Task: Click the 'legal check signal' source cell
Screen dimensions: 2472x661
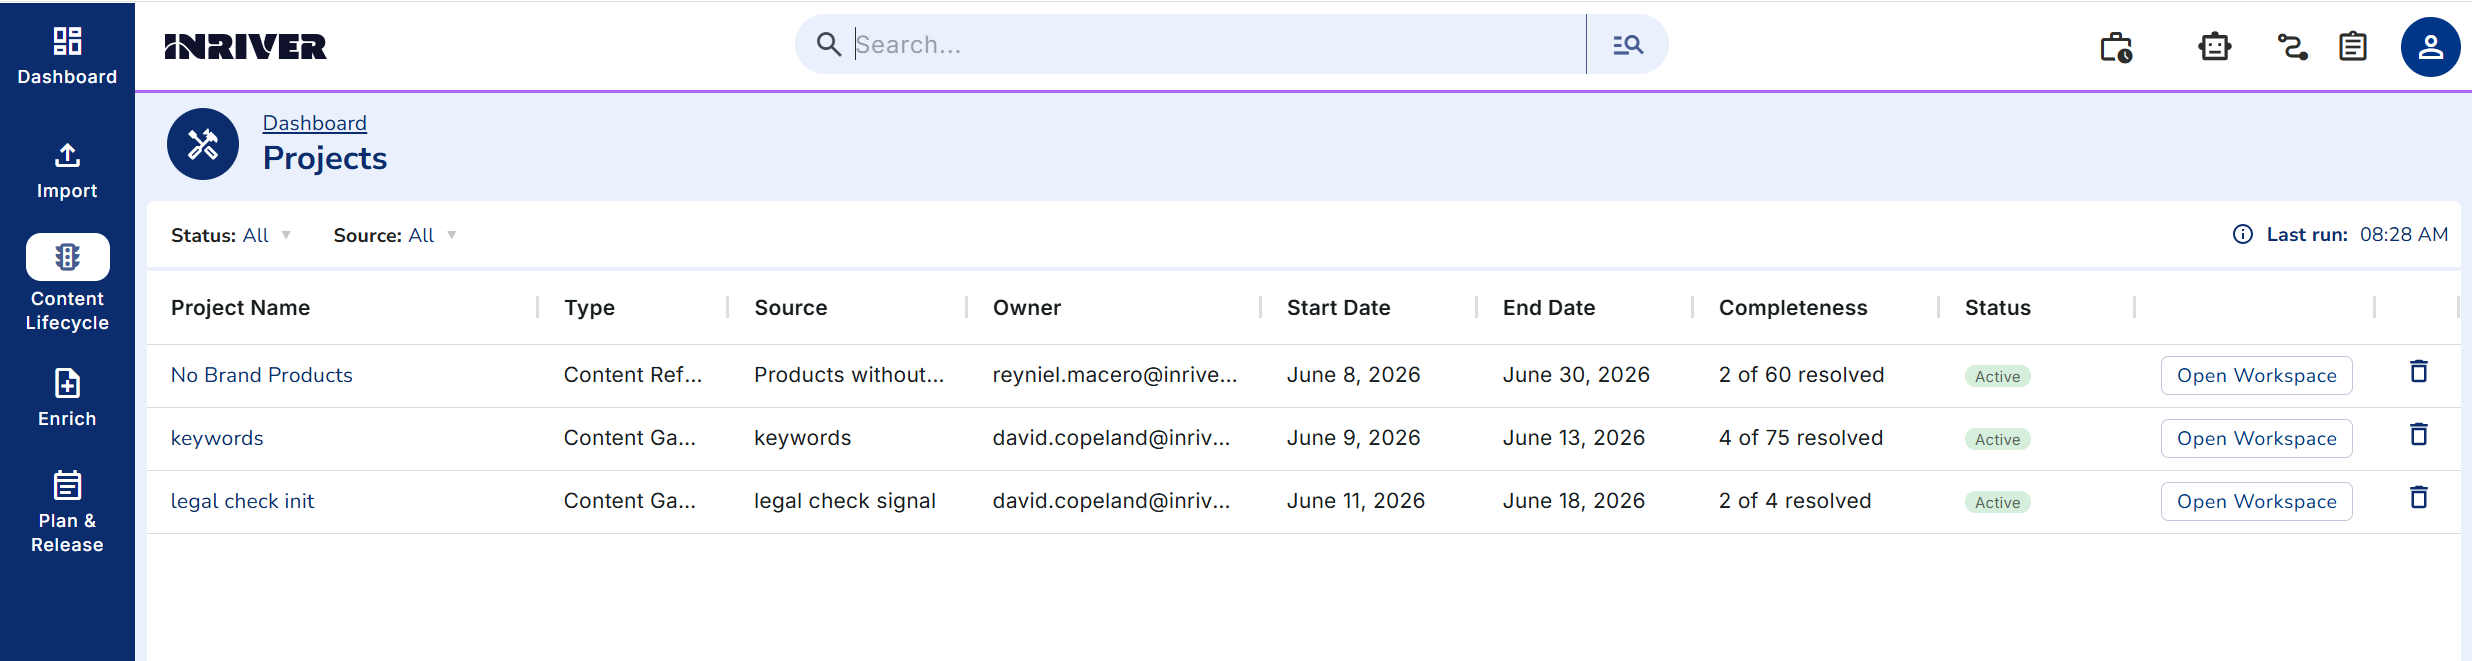Action: 844,501
